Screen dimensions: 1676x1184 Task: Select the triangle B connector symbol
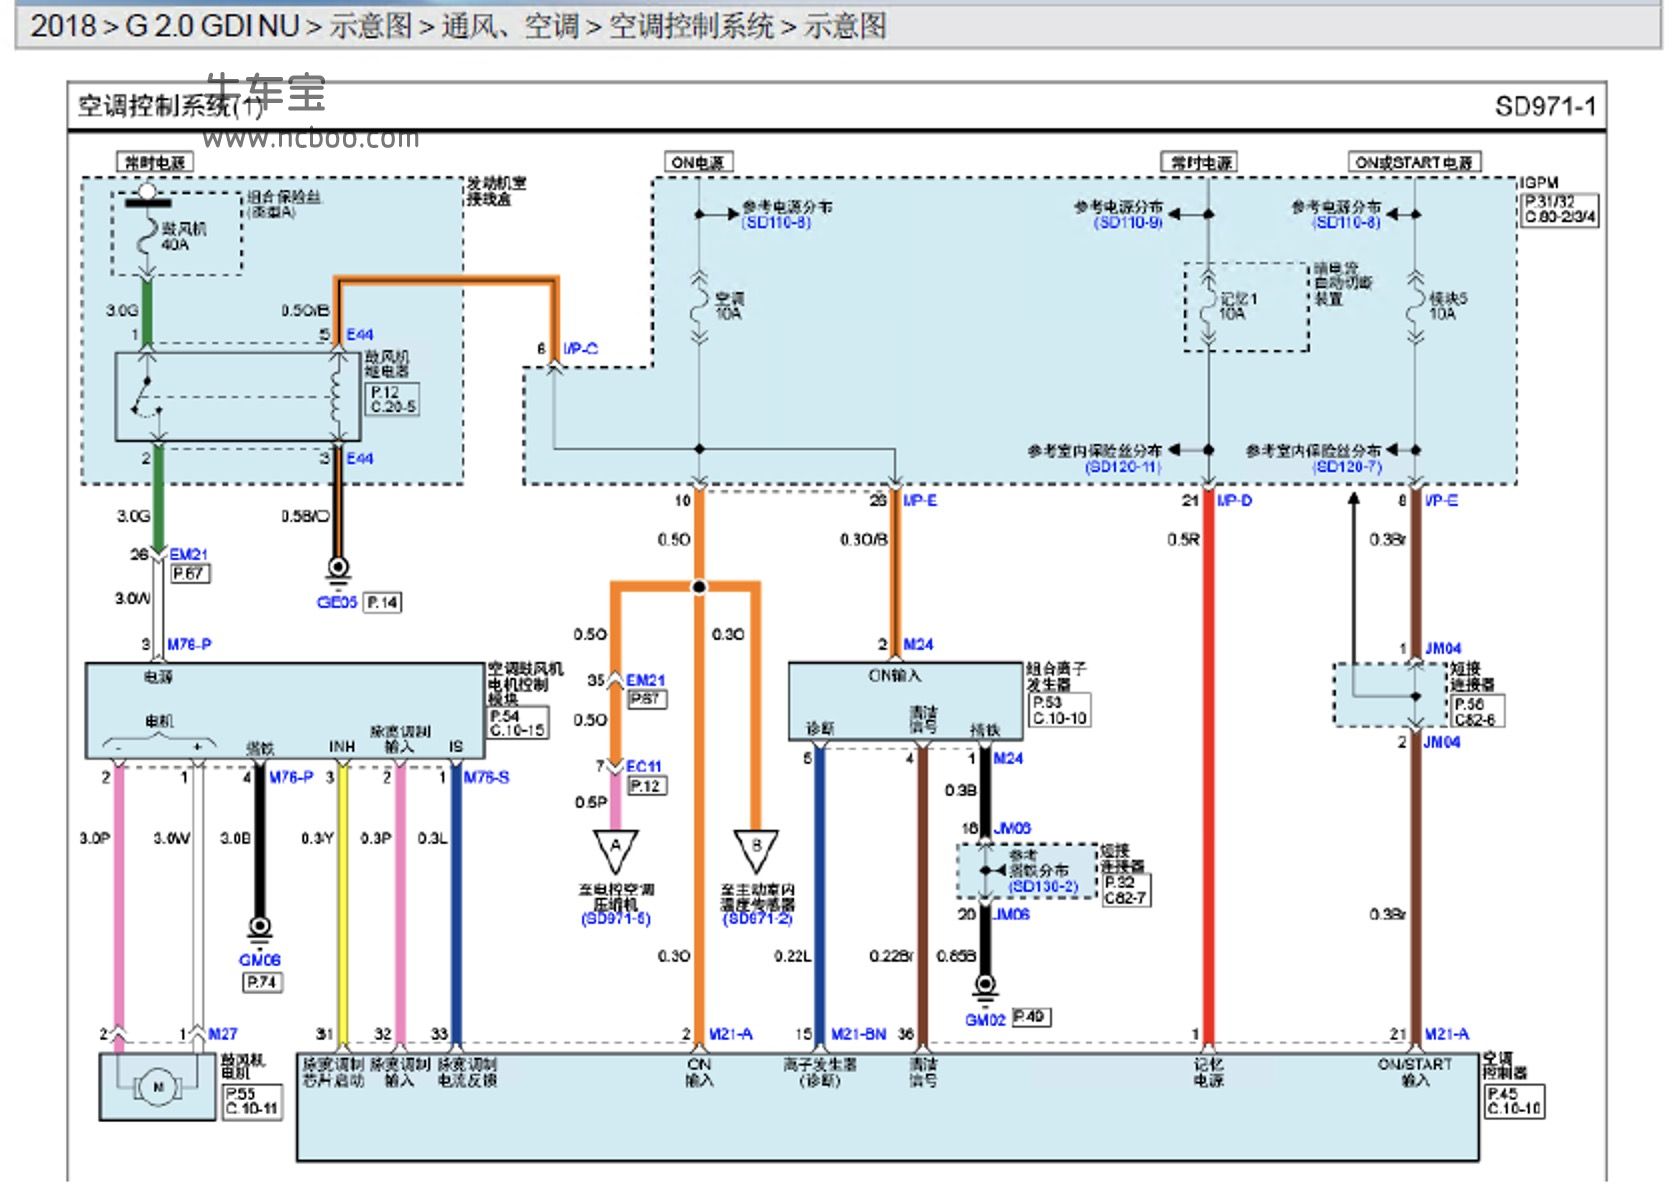pos(756,849)
